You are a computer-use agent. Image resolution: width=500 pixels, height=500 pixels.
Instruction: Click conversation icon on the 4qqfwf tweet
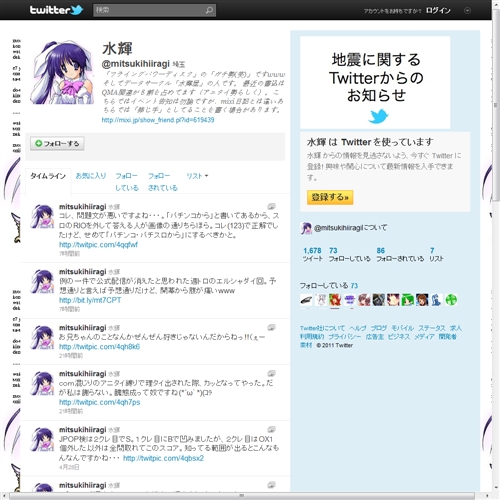[272, 206]
